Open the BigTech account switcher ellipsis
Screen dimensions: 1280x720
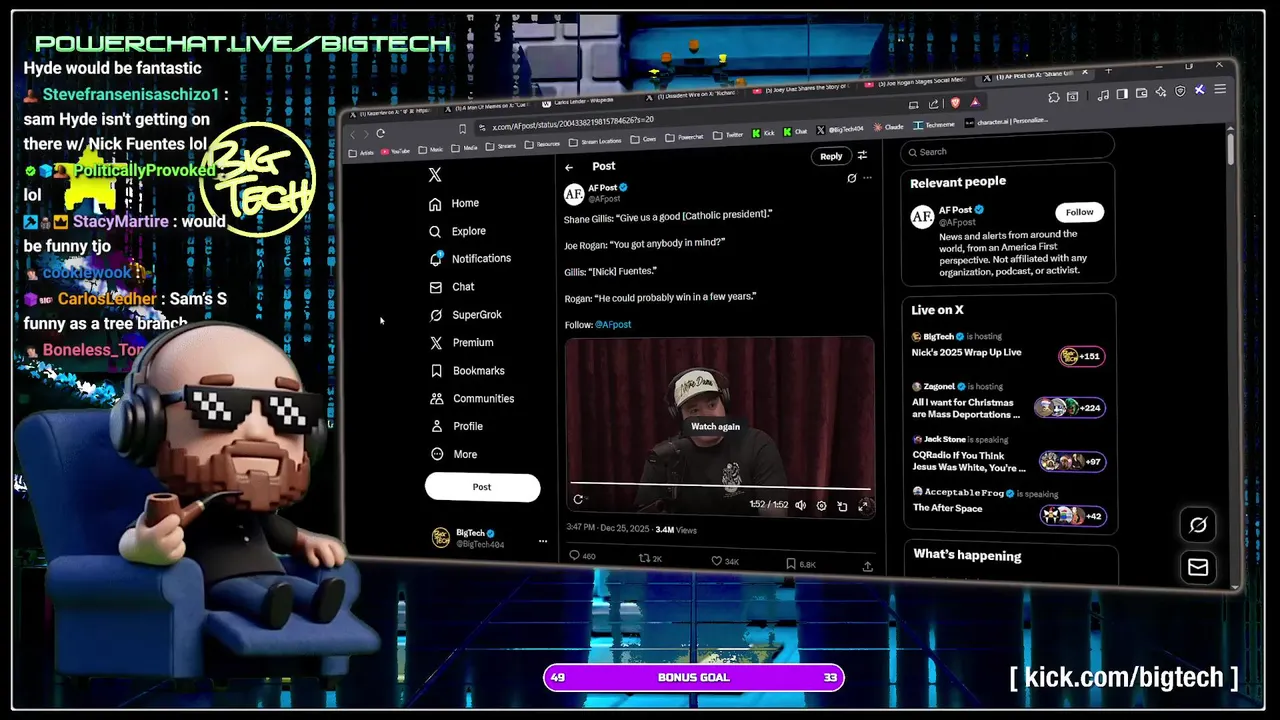(x=543, y=541)
